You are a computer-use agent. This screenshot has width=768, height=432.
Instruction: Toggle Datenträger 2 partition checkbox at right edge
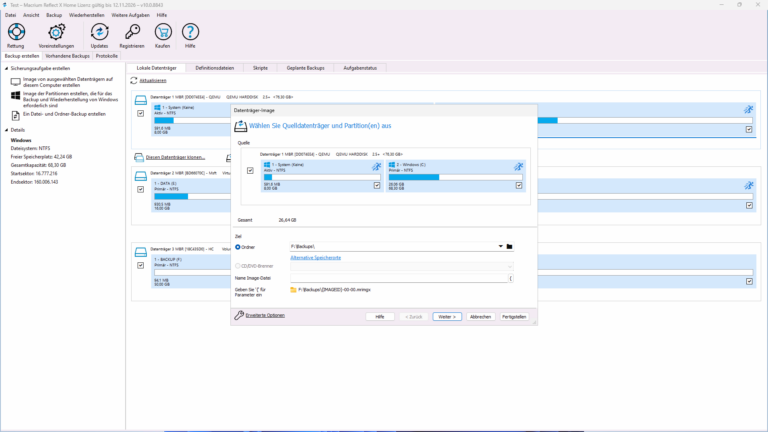pyautogui.click(x=749, y=206)
